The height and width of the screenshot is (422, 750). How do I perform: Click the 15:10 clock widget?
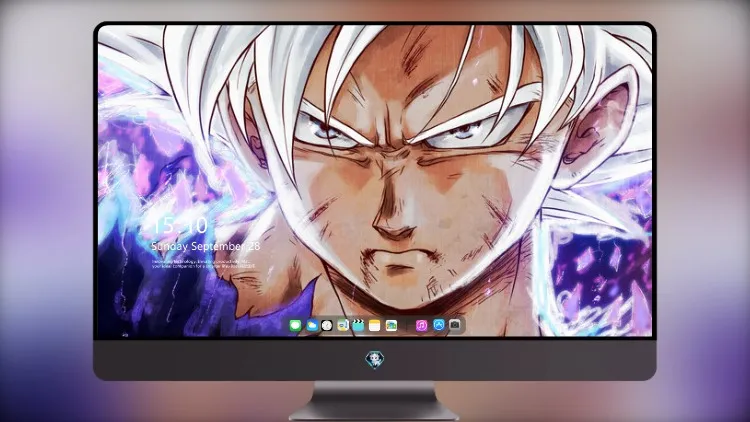[180, 225]
